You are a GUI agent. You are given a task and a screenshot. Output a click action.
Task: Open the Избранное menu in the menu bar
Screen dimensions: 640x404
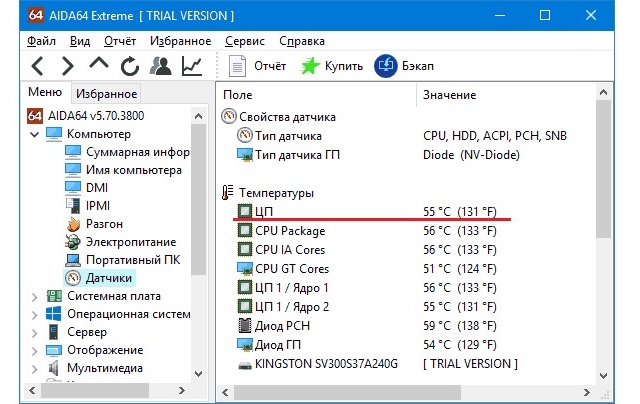click(180, 41)
